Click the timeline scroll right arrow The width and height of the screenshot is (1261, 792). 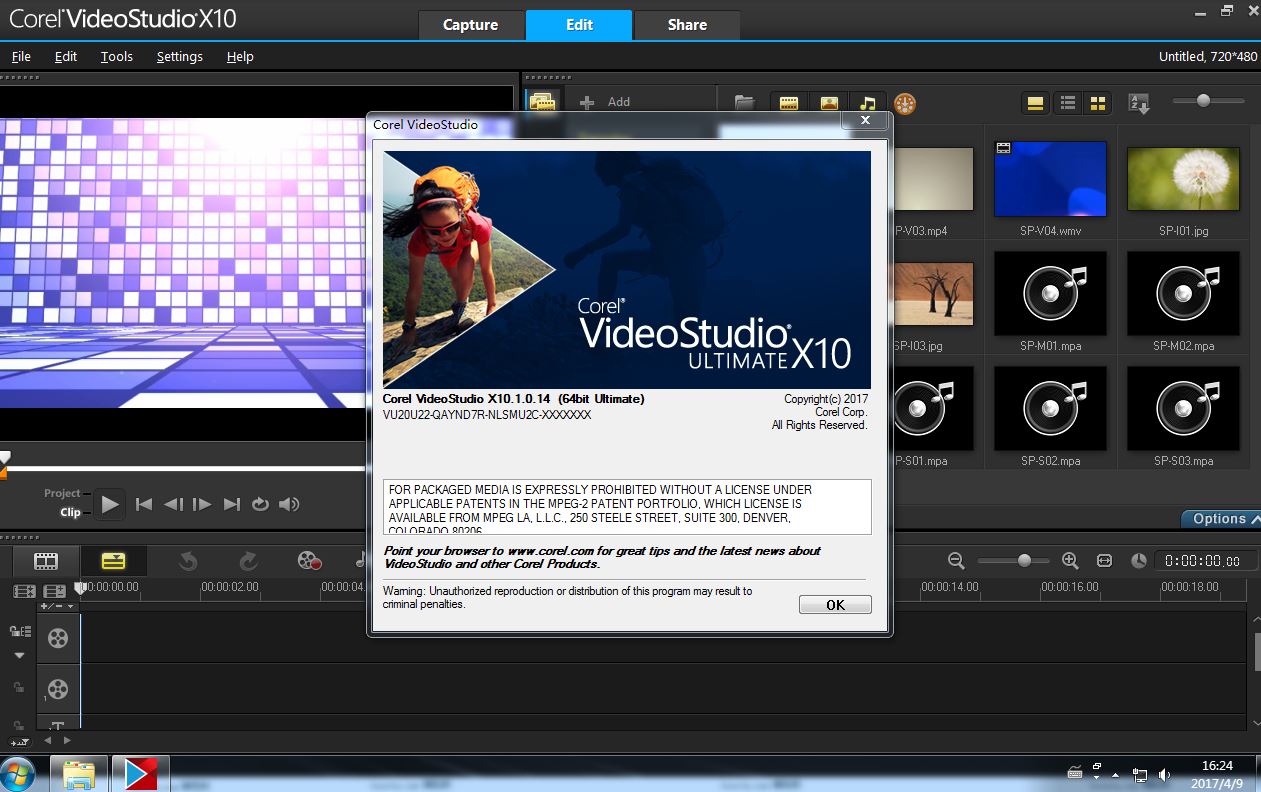[67, 741]
